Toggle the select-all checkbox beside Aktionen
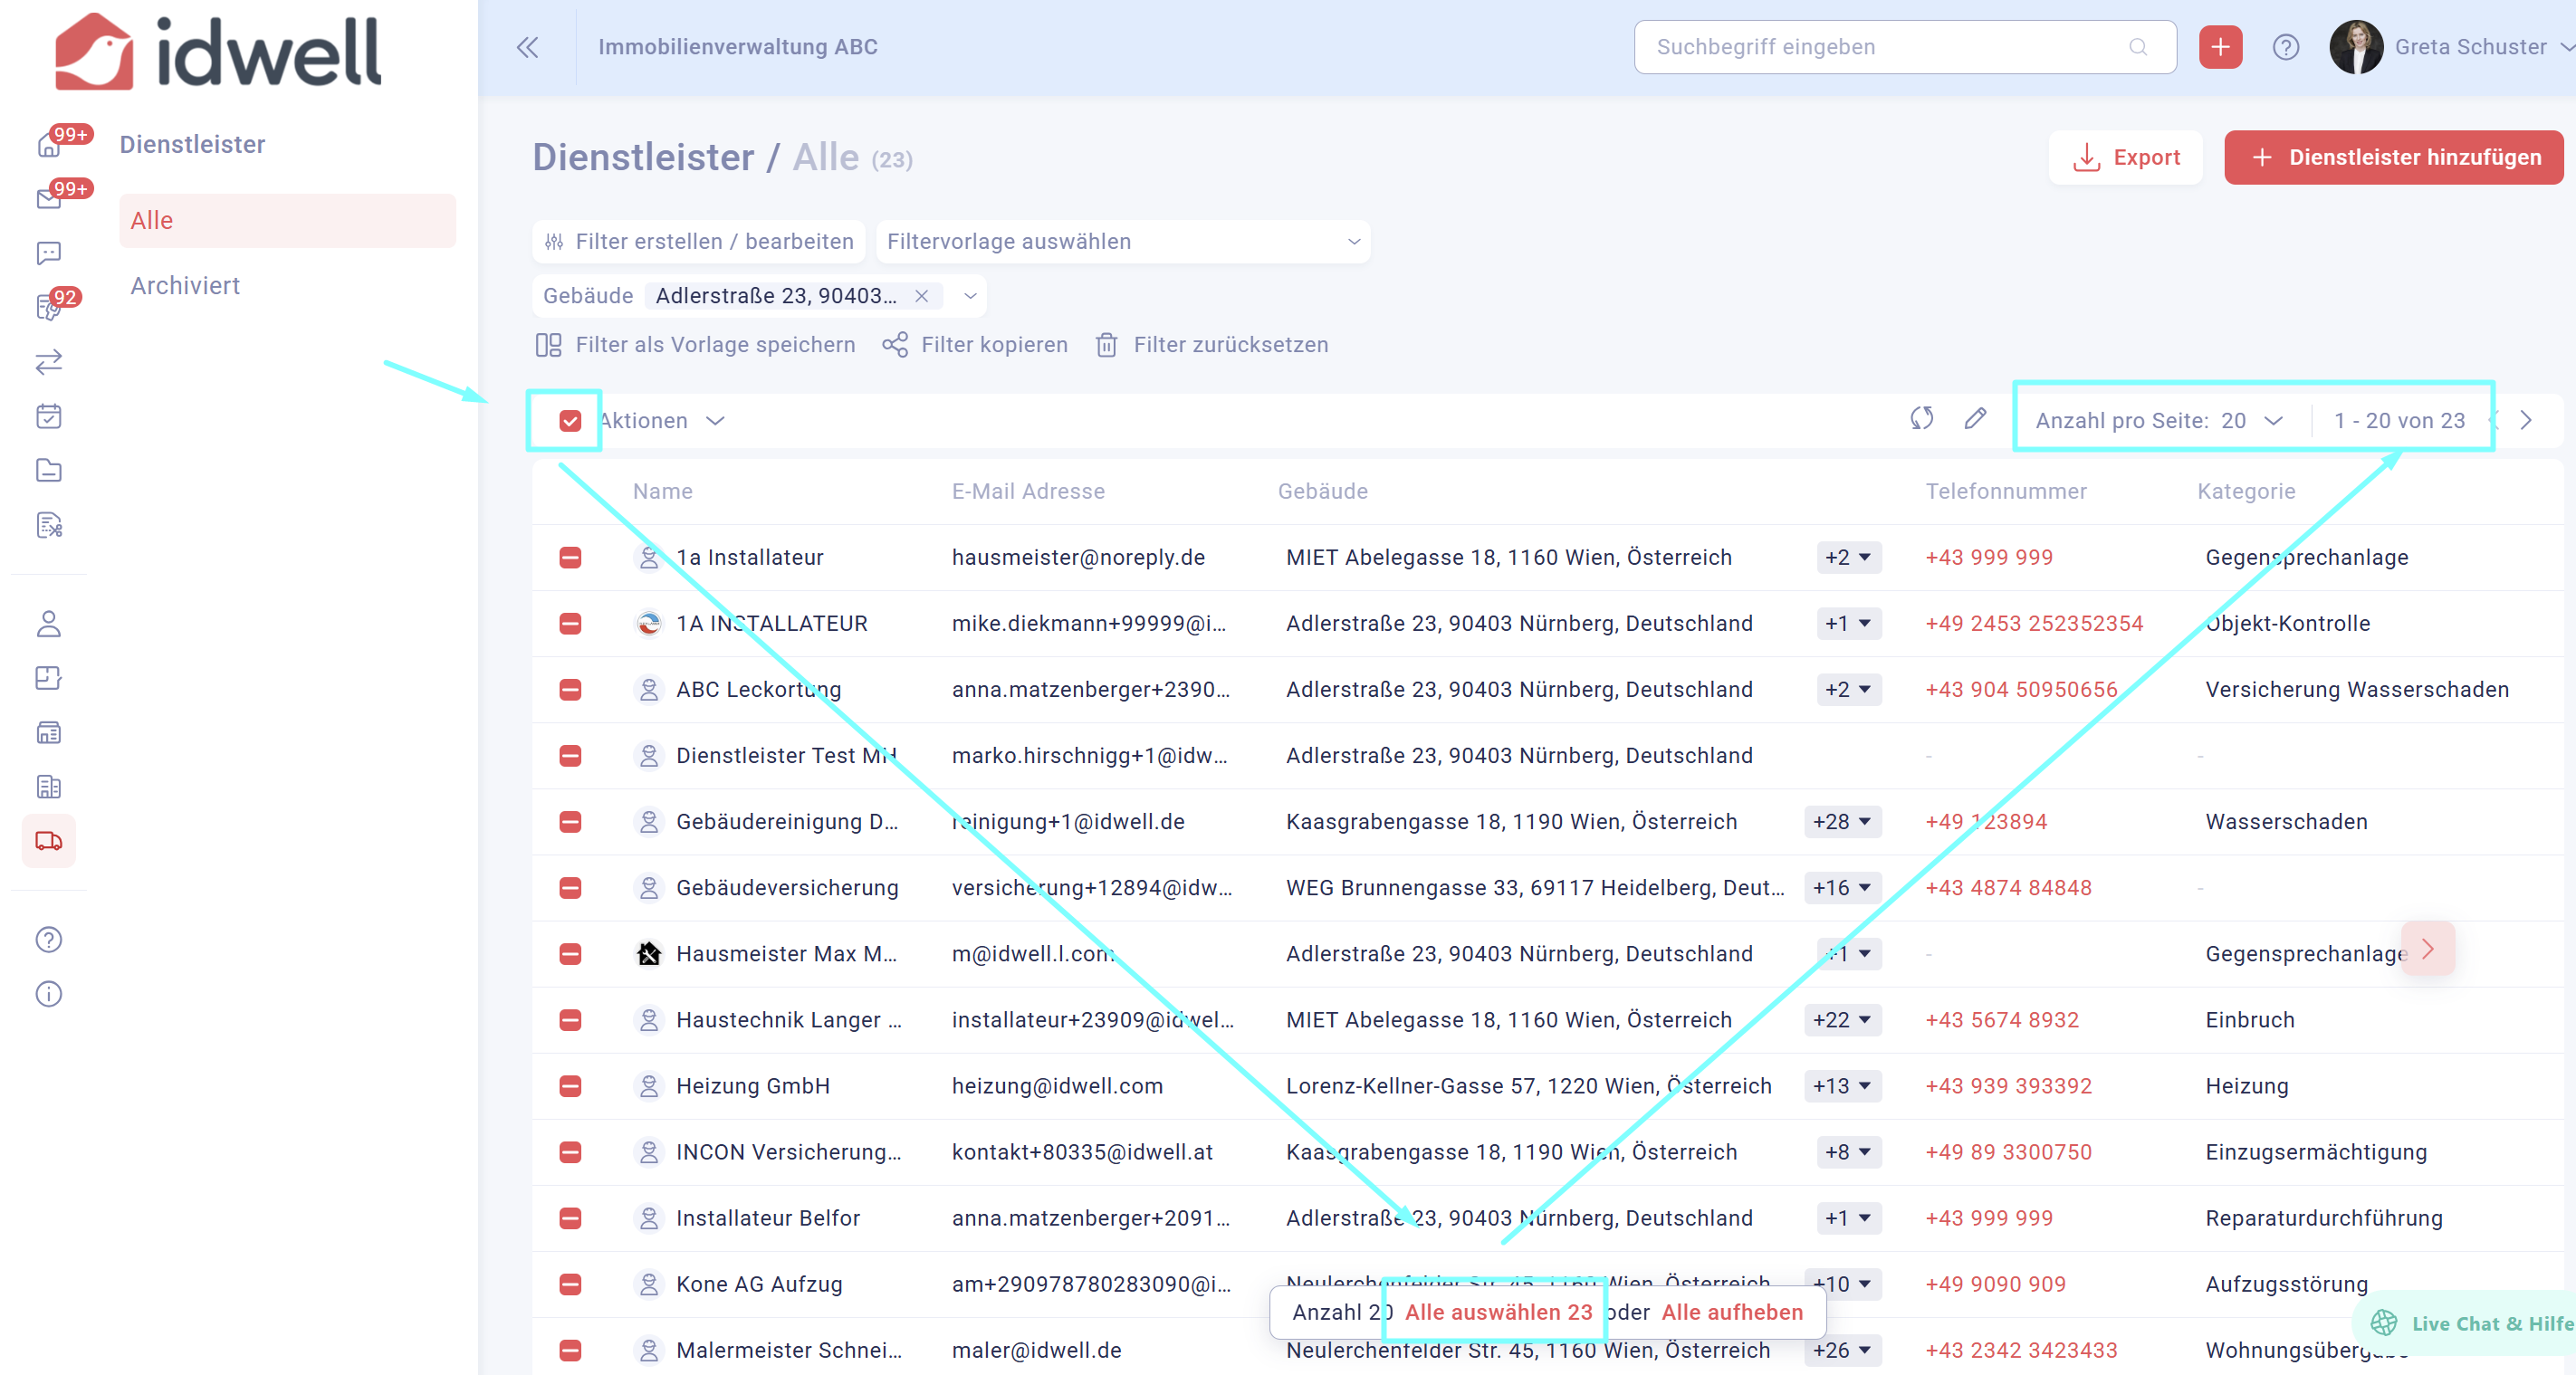2576x1375 pixels. 570,421
